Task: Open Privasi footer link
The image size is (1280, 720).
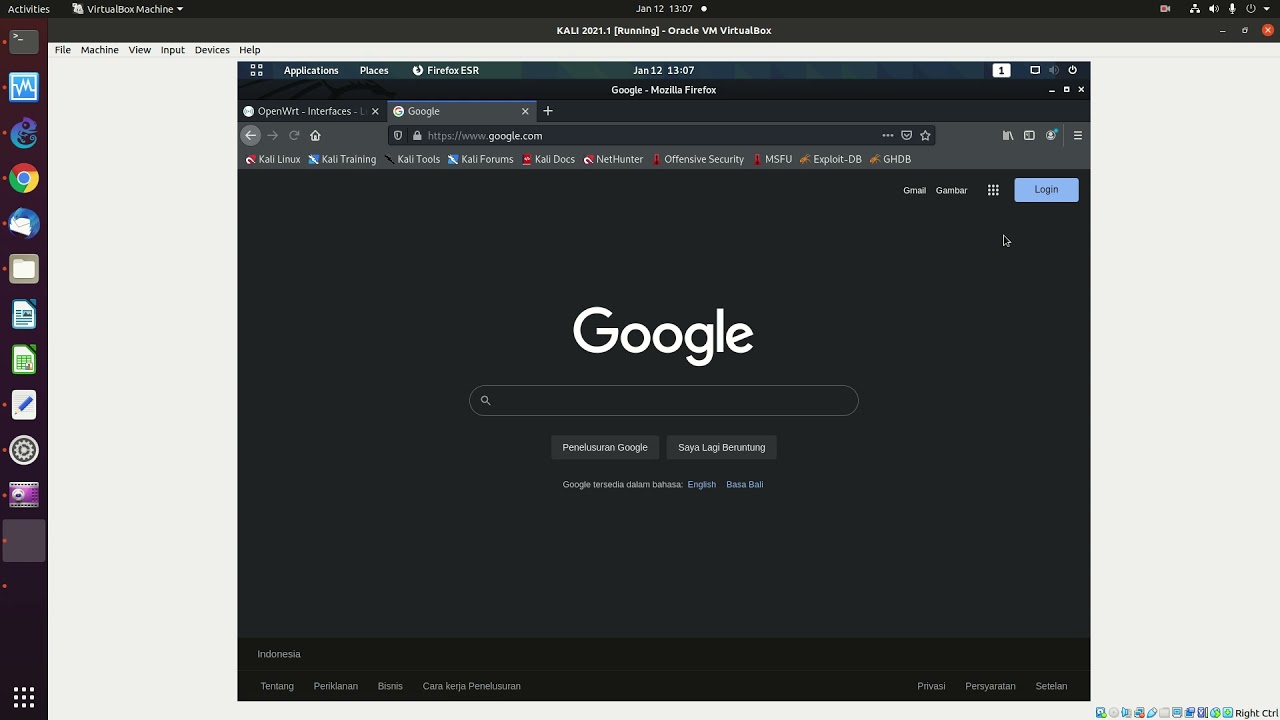Action: coord(931,686)
